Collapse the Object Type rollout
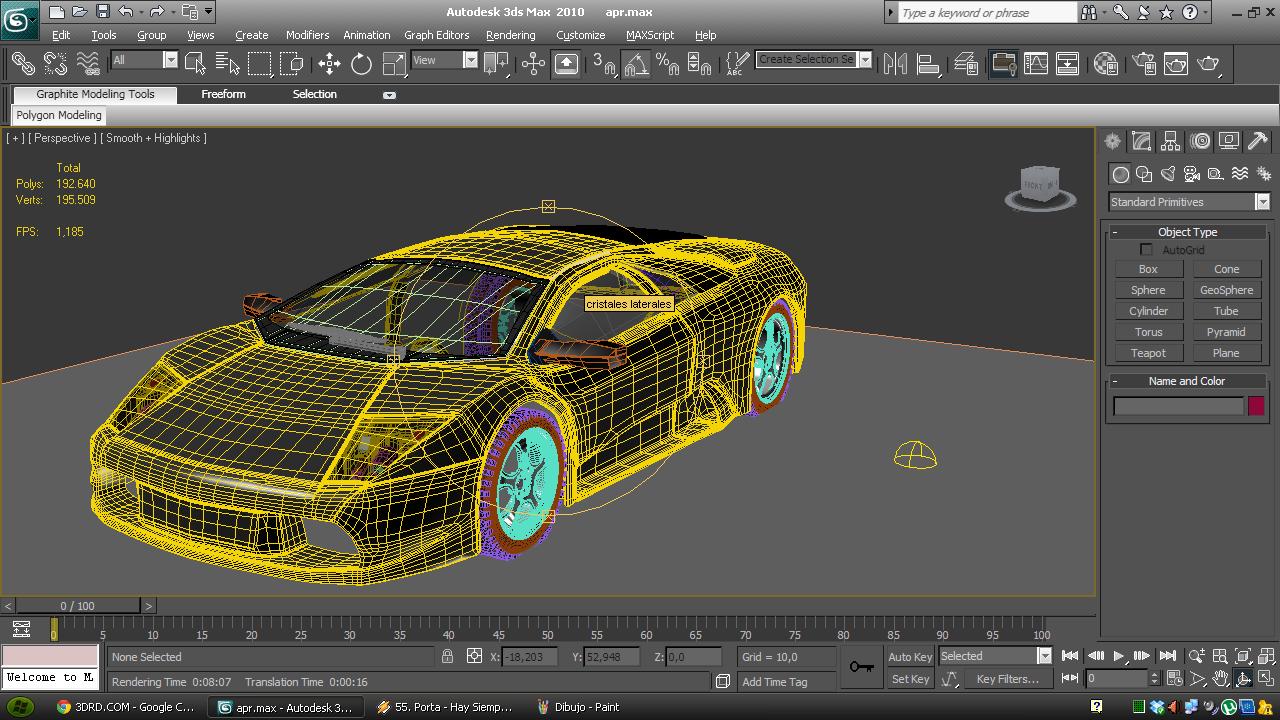Viewport: 1280px width, 720px height. click(x=1187, y=232)
